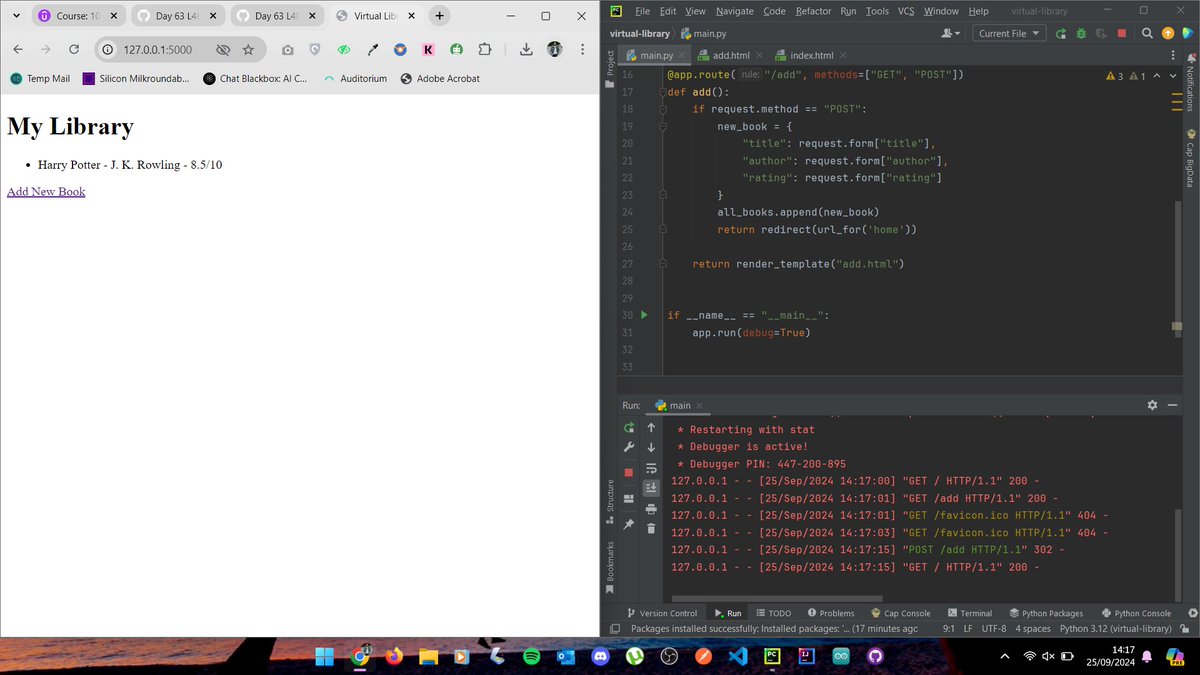Open Python 3.12 interpreter selector
1200x675 pixels.
(1116, 629)
